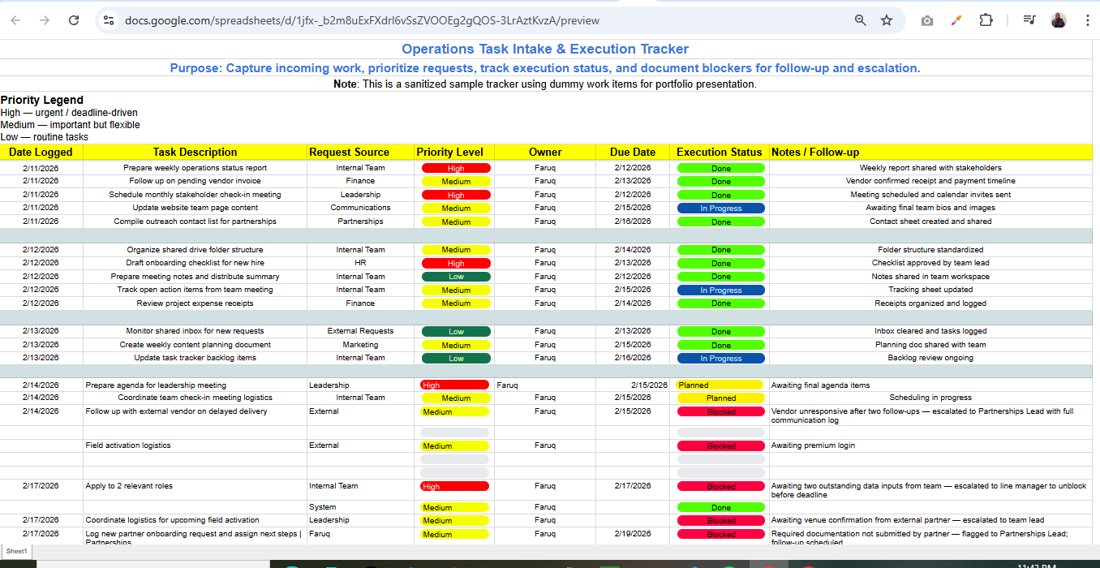Image resolution: width=1100 pixels, height=568 pixels.
Task: Click the zoom magnifier icon in address bar
Action: pyautogui.click(x=860, y=20)
